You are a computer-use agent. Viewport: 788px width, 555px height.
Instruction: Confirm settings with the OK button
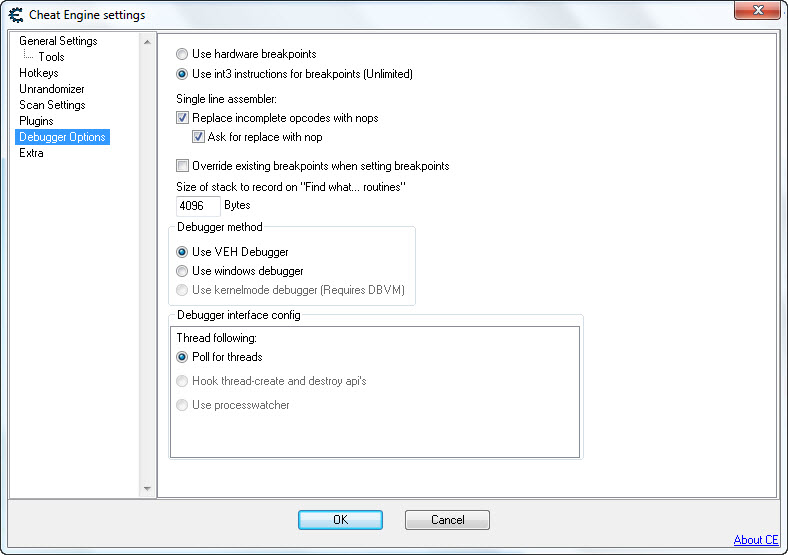coord(340,520)
